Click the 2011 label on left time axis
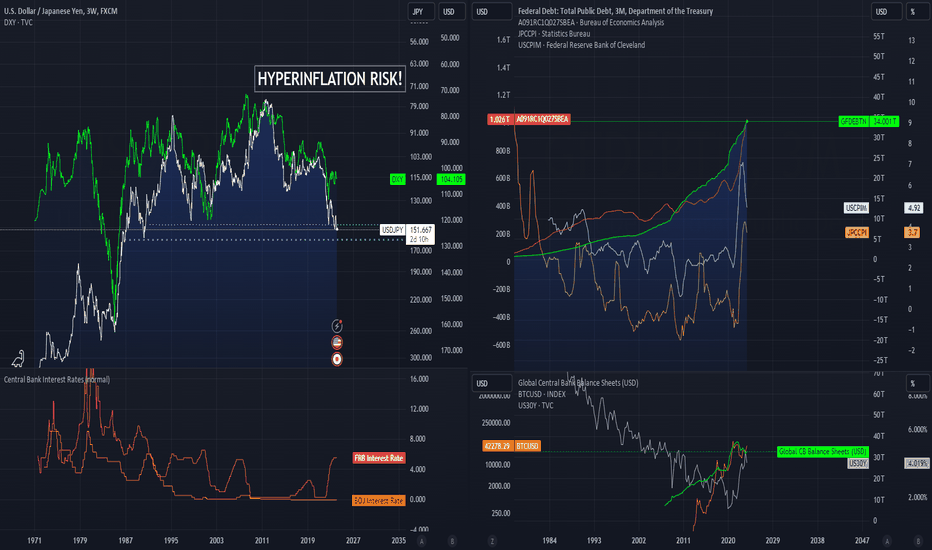The height and width of the screenshot is (550, 932). (262, 540)
